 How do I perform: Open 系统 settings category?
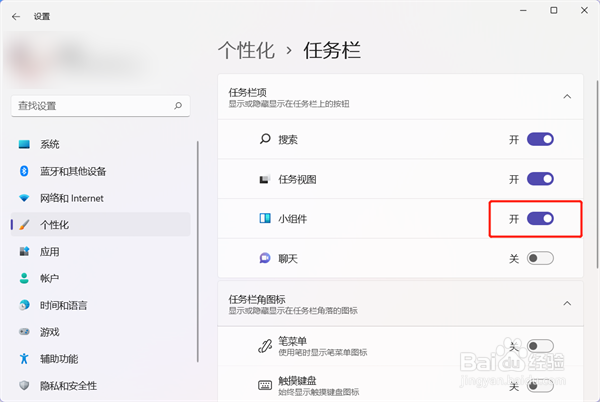click(101, 144)
